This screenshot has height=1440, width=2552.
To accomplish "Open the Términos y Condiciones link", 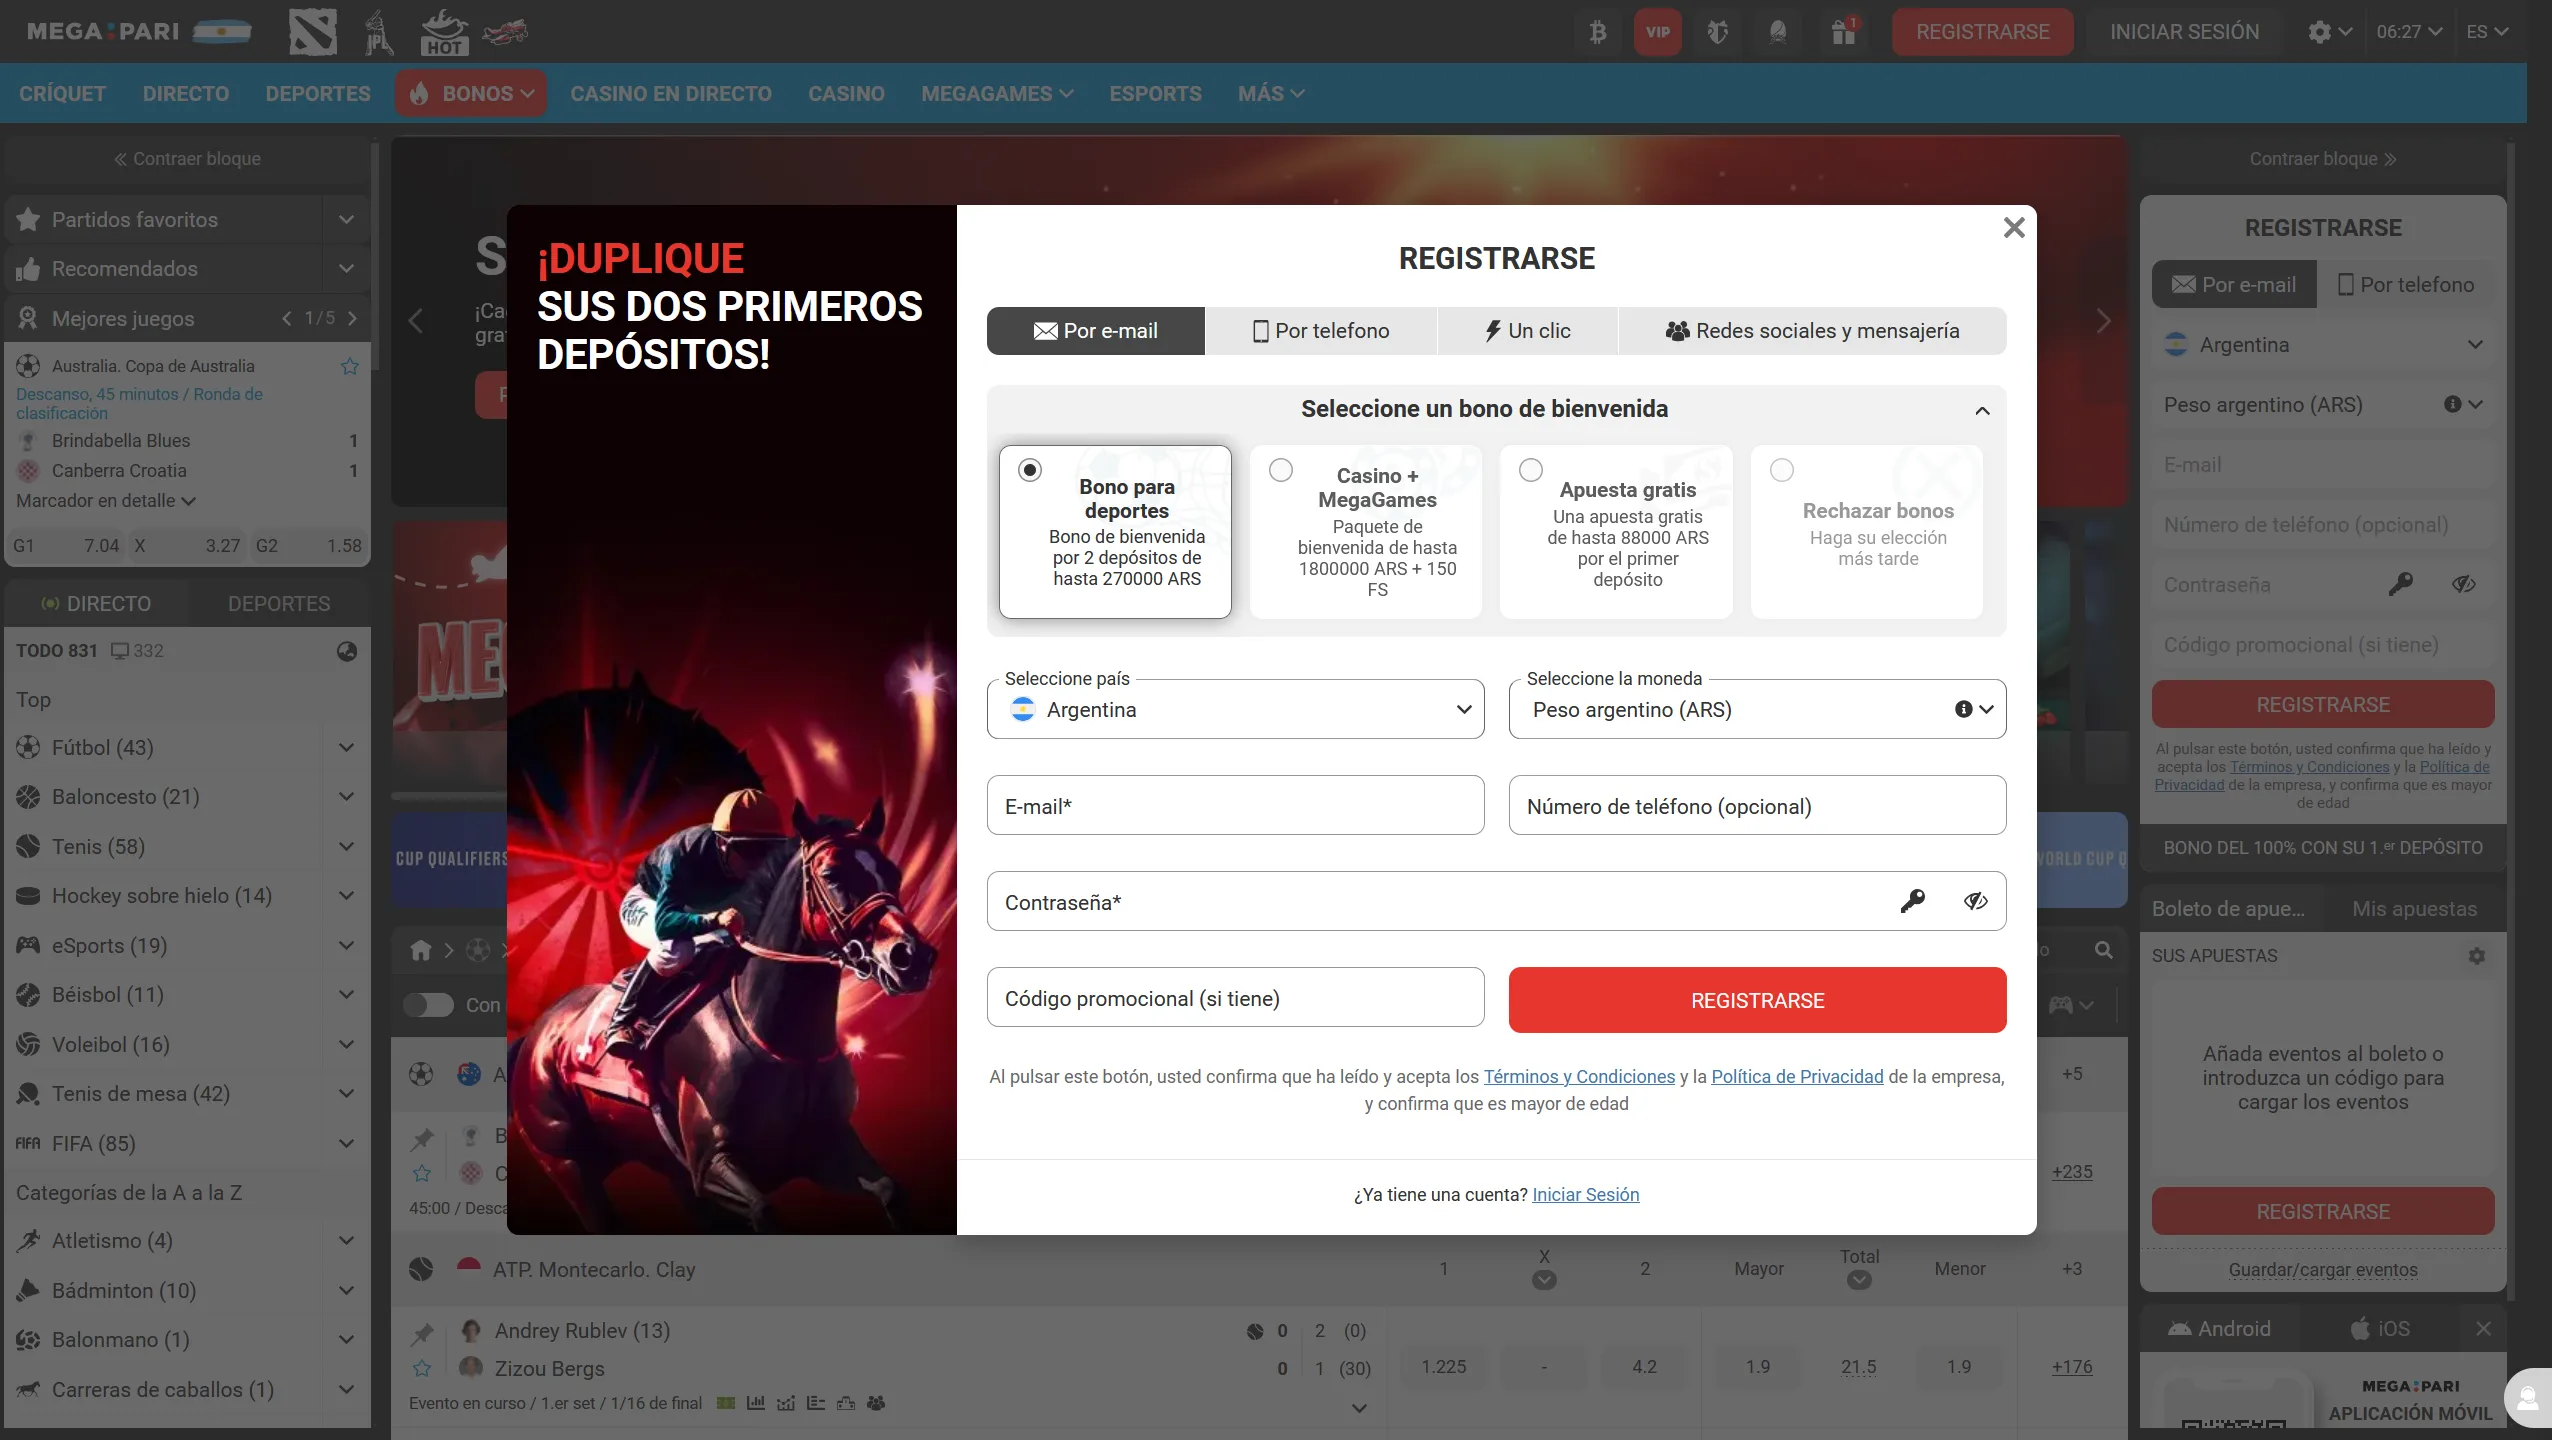I will pos(1578,1077).
